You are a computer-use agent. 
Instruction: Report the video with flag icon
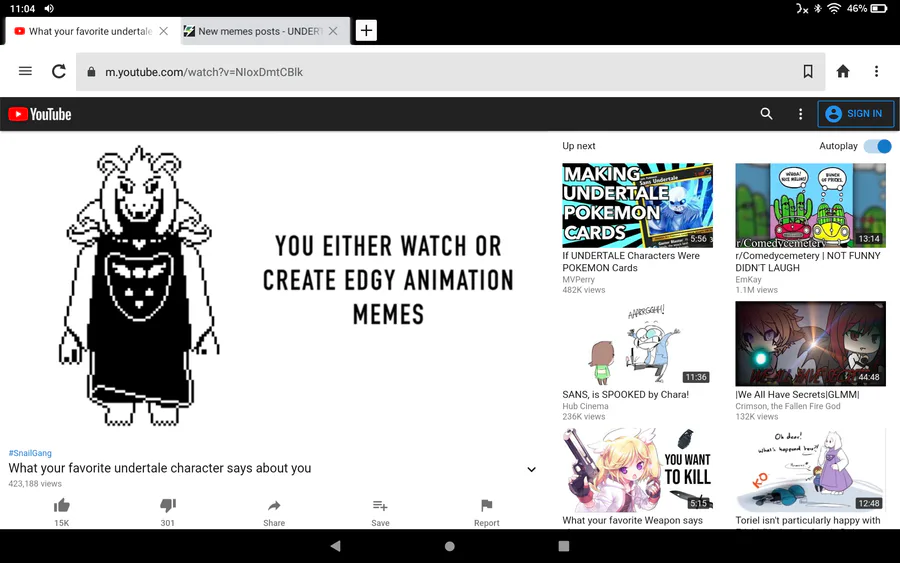[x=486, y=506]
